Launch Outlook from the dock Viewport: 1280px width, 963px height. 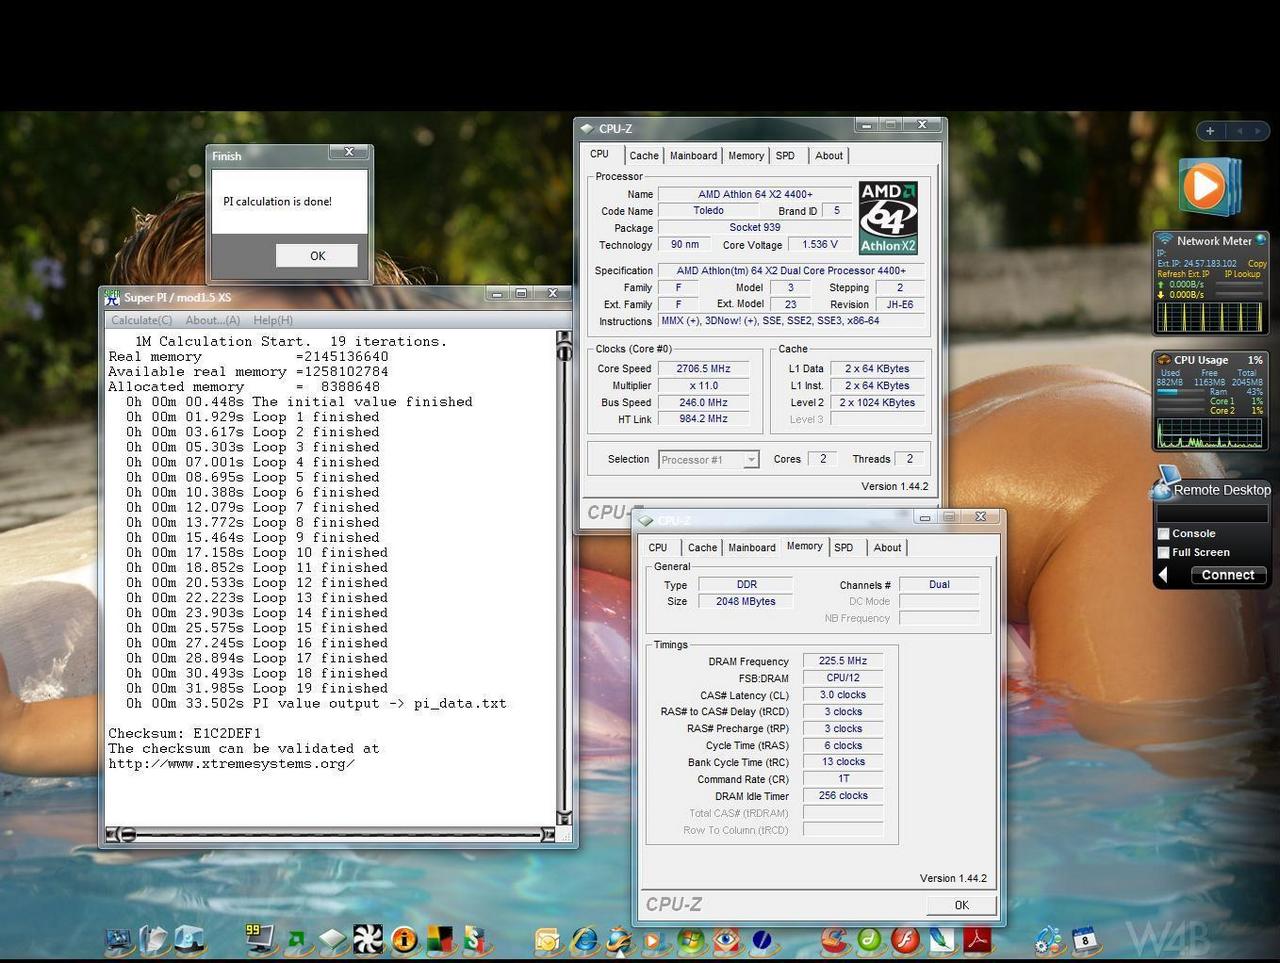click(x=547, y=940)
